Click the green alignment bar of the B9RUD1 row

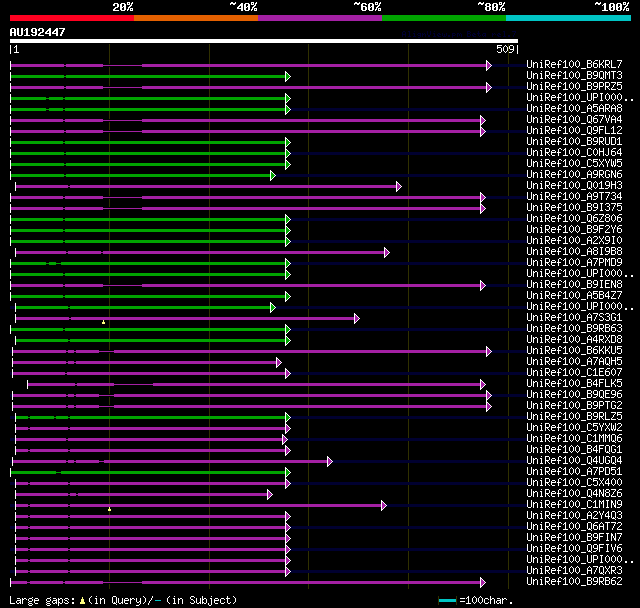click(148, 142)
